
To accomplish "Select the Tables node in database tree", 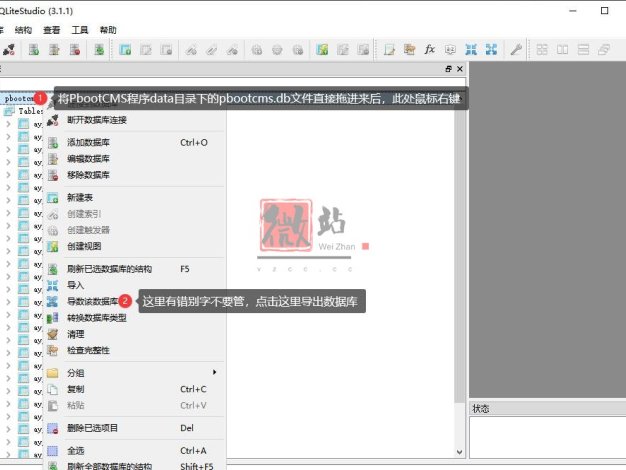I will [30, 111].
